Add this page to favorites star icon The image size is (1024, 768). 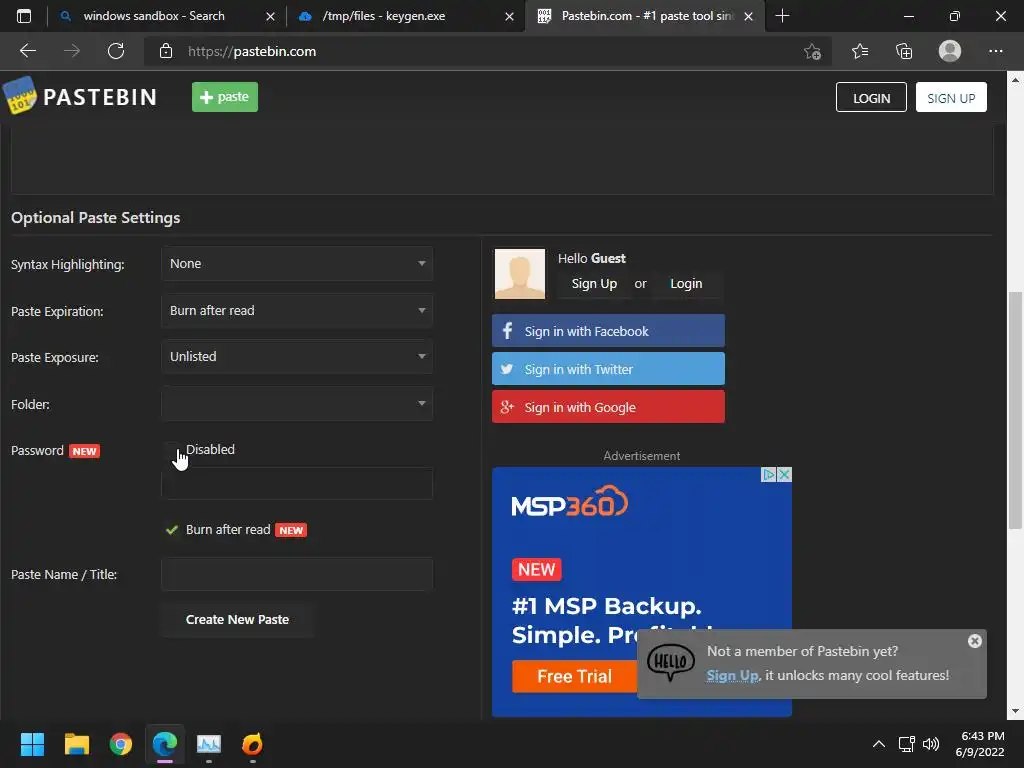812,51
